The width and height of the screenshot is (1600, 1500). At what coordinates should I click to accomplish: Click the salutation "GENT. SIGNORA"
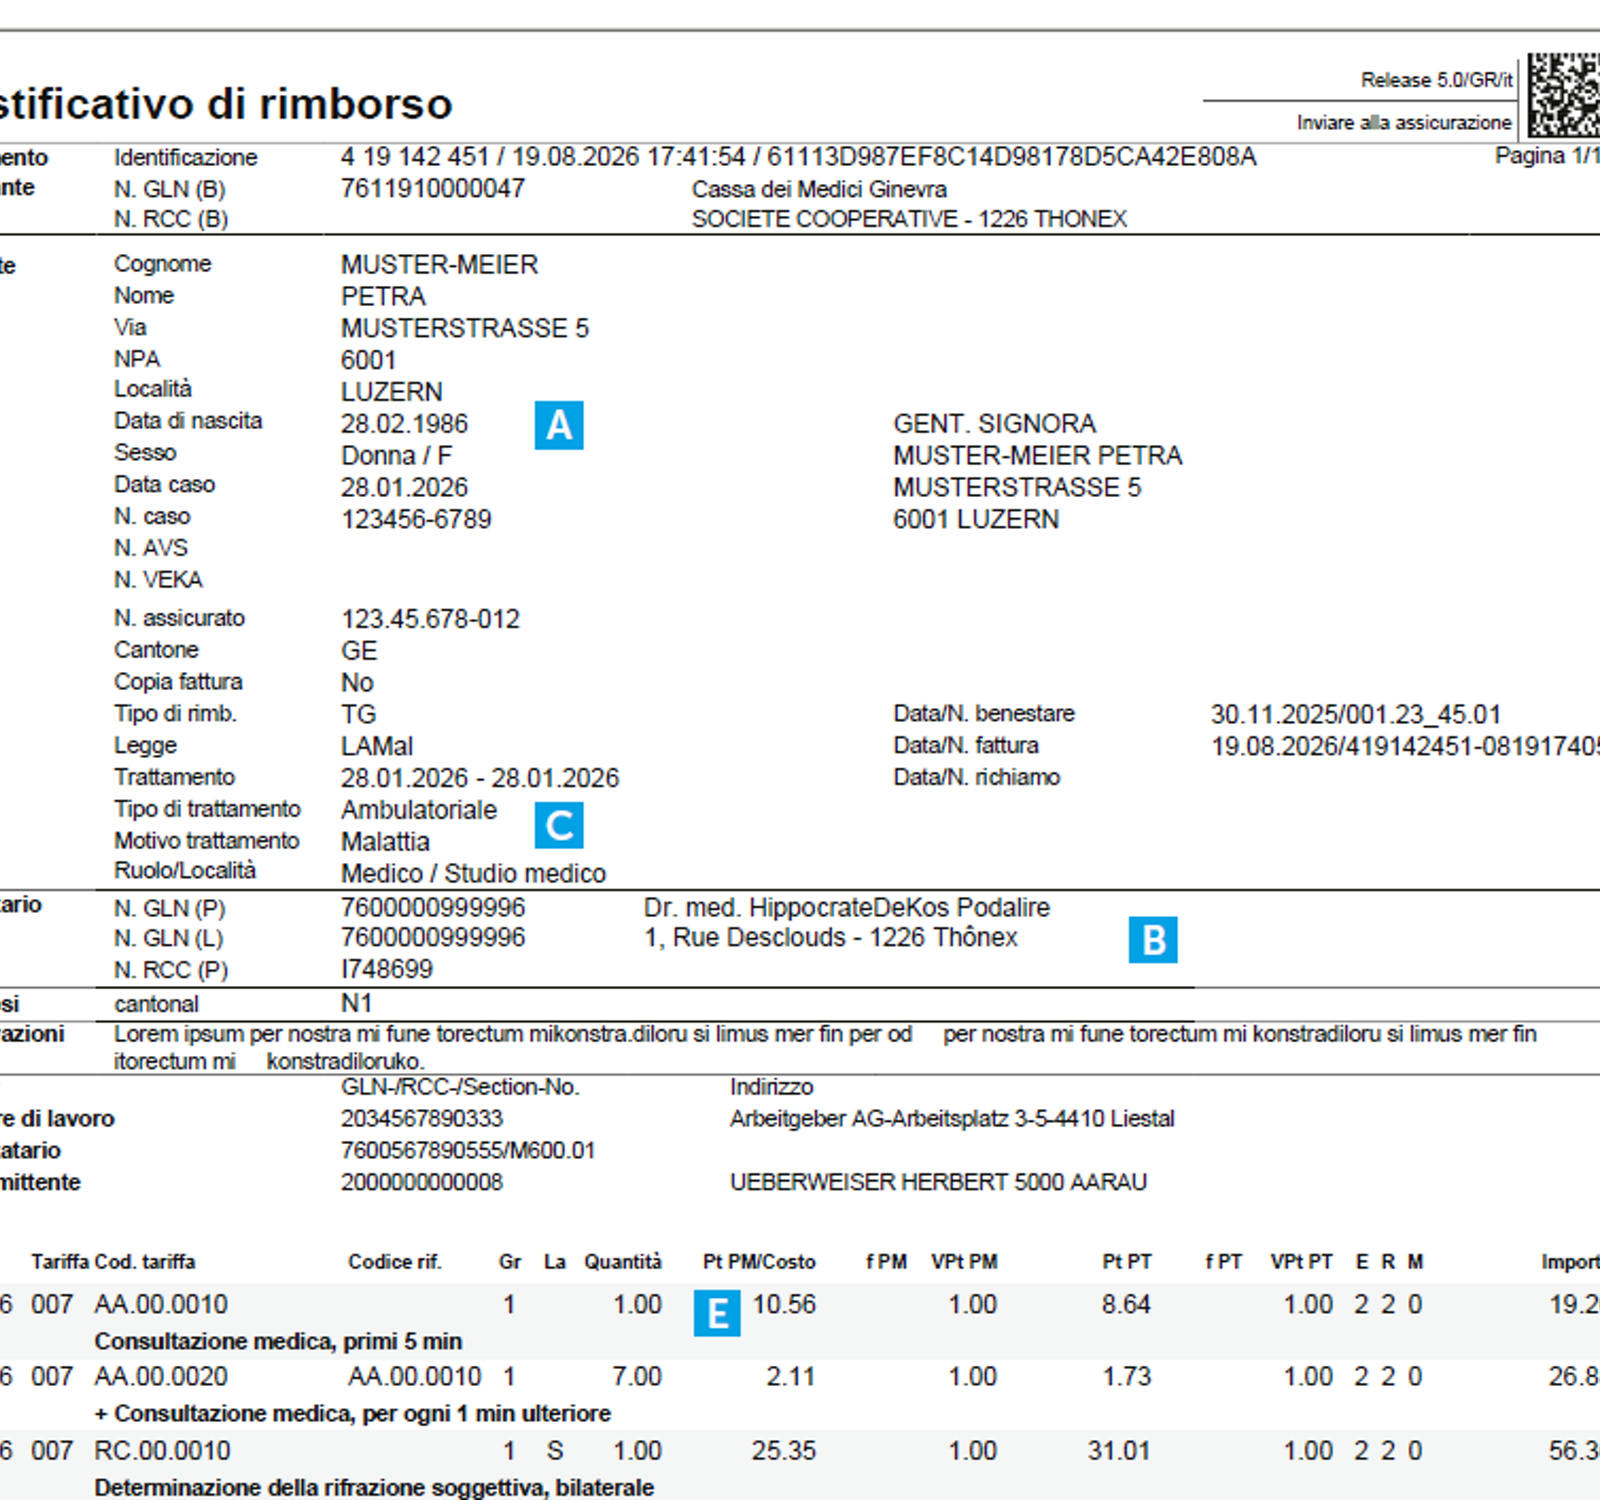point(995,424)
